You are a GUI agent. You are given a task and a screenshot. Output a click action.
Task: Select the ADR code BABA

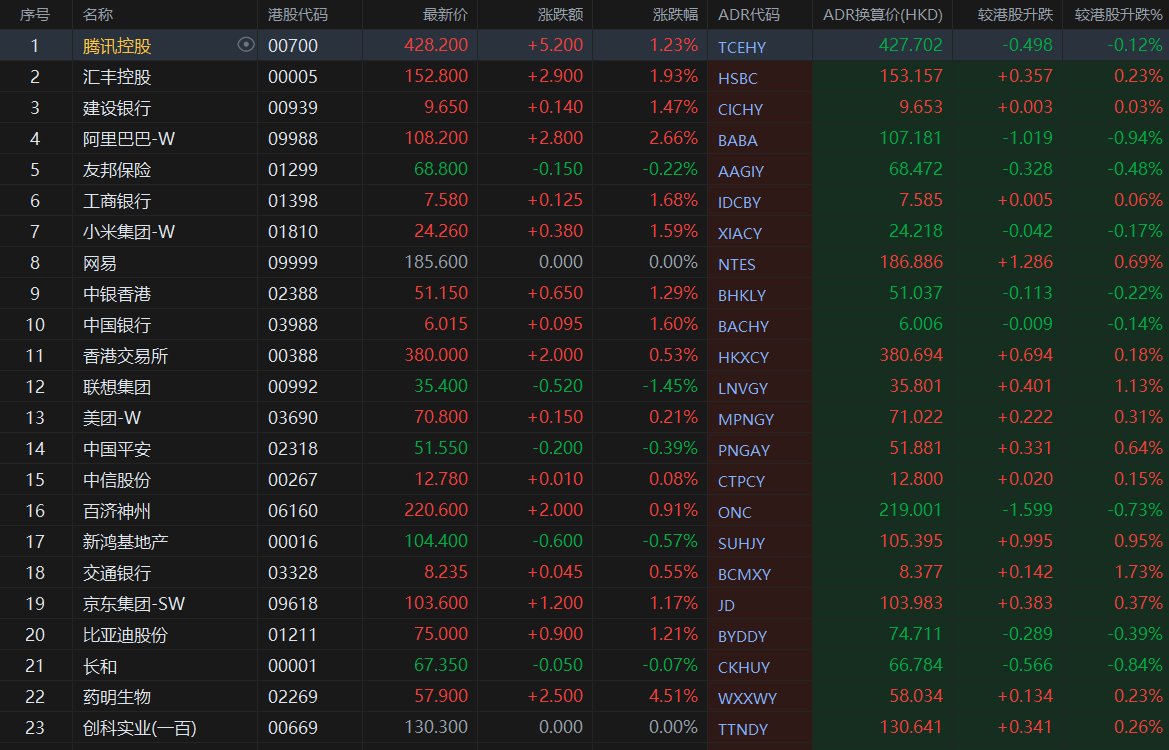[x=737, y=140]
